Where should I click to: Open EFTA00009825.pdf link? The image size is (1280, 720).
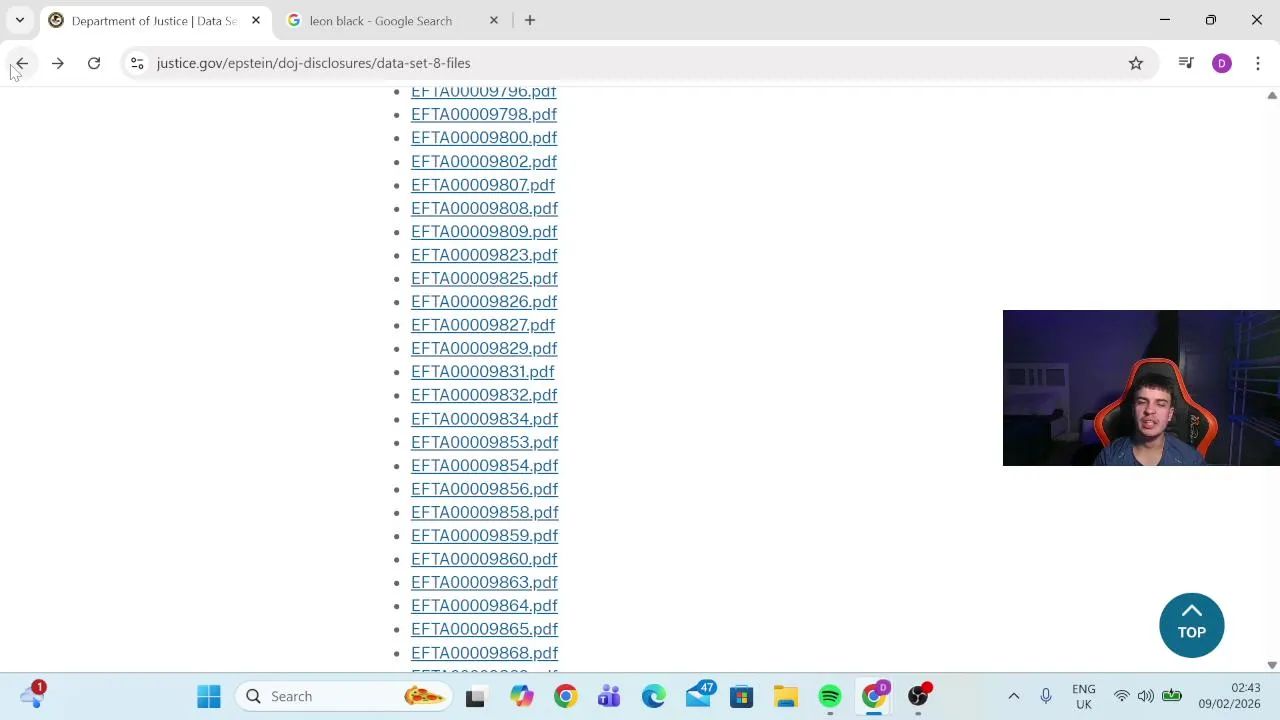pyautogui.click(x=484, y=278)
